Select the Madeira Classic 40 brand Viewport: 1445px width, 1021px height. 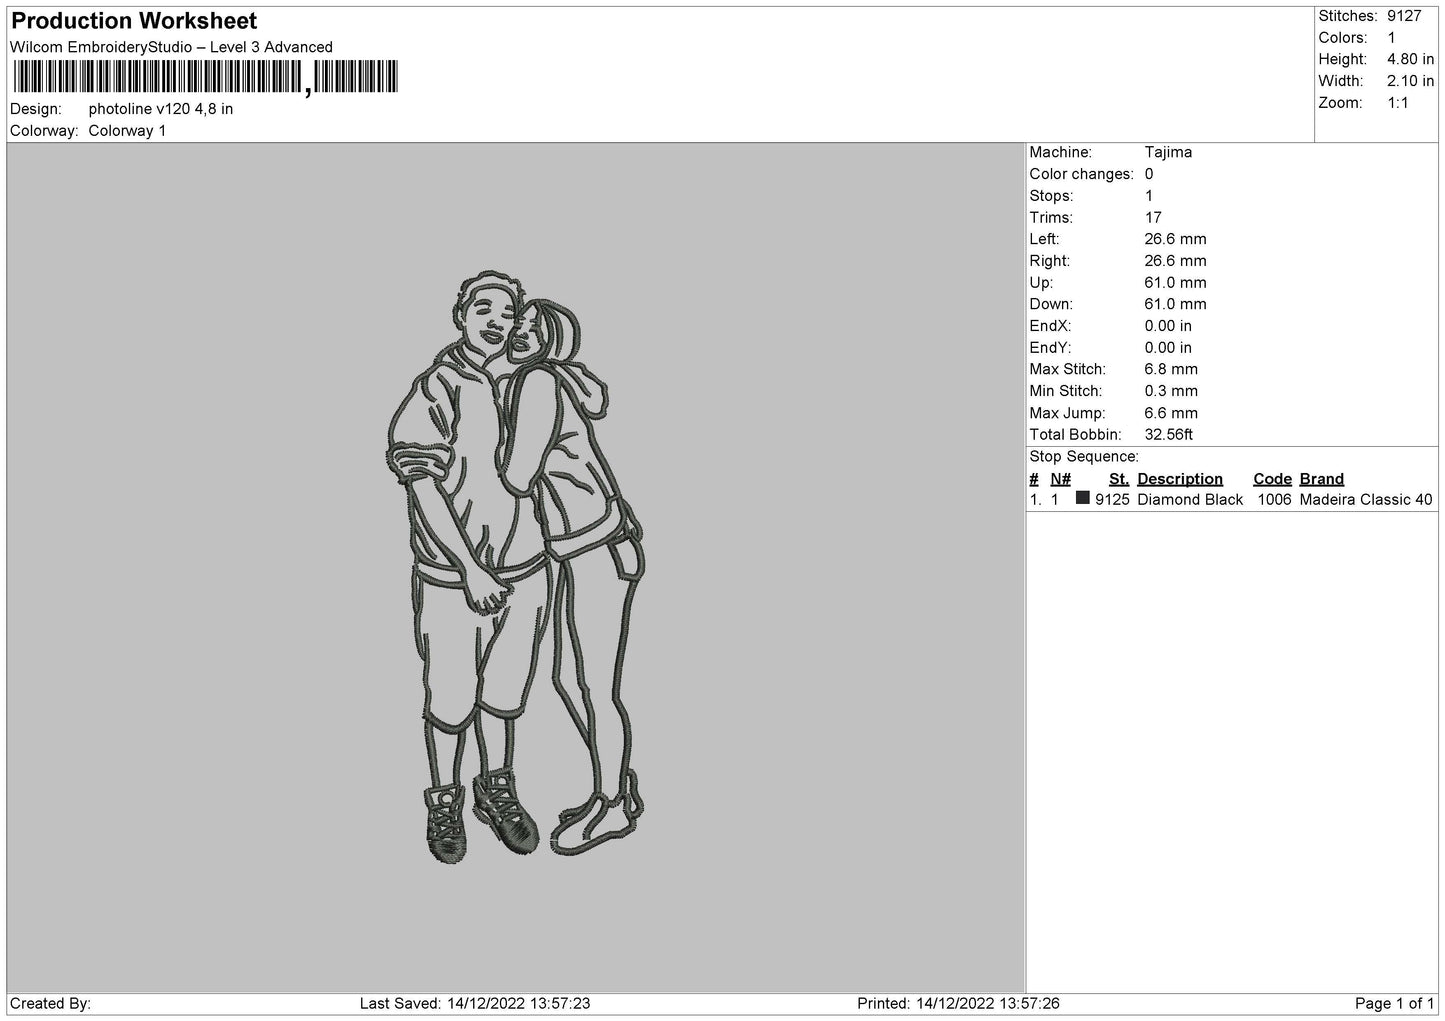point(1366,500)
